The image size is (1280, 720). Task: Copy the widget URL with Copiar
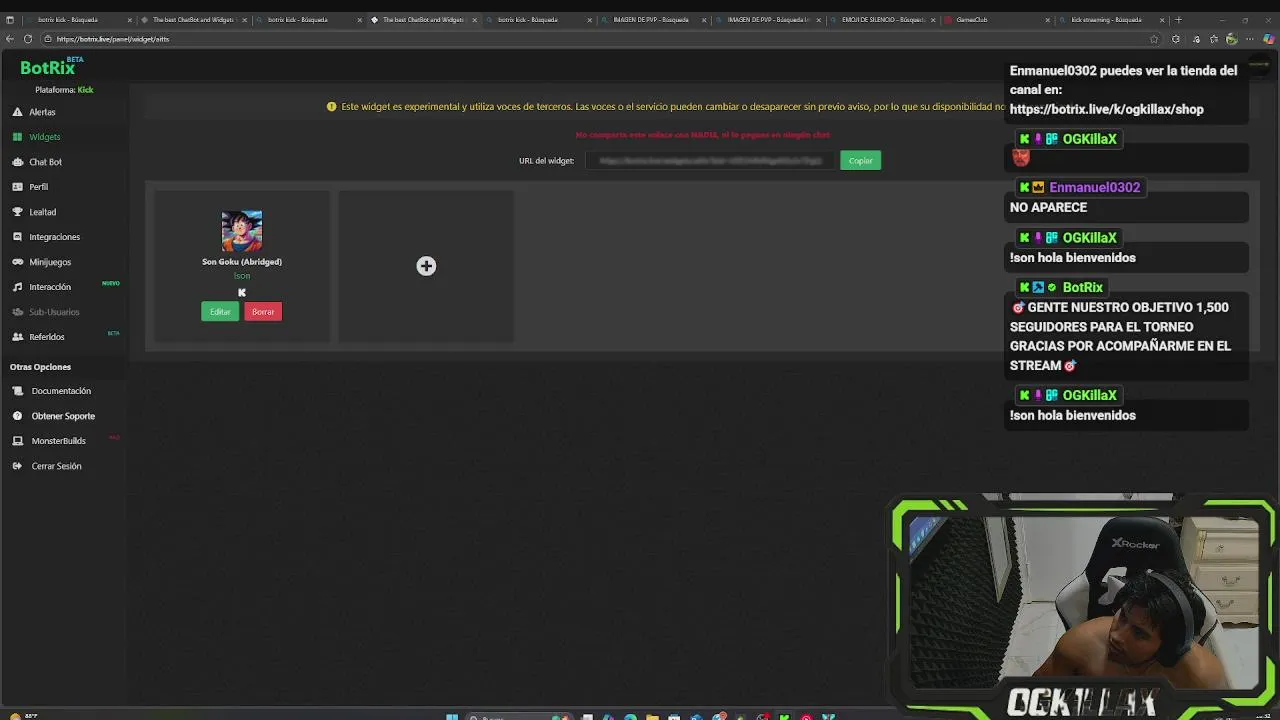(x=860, y=160)
